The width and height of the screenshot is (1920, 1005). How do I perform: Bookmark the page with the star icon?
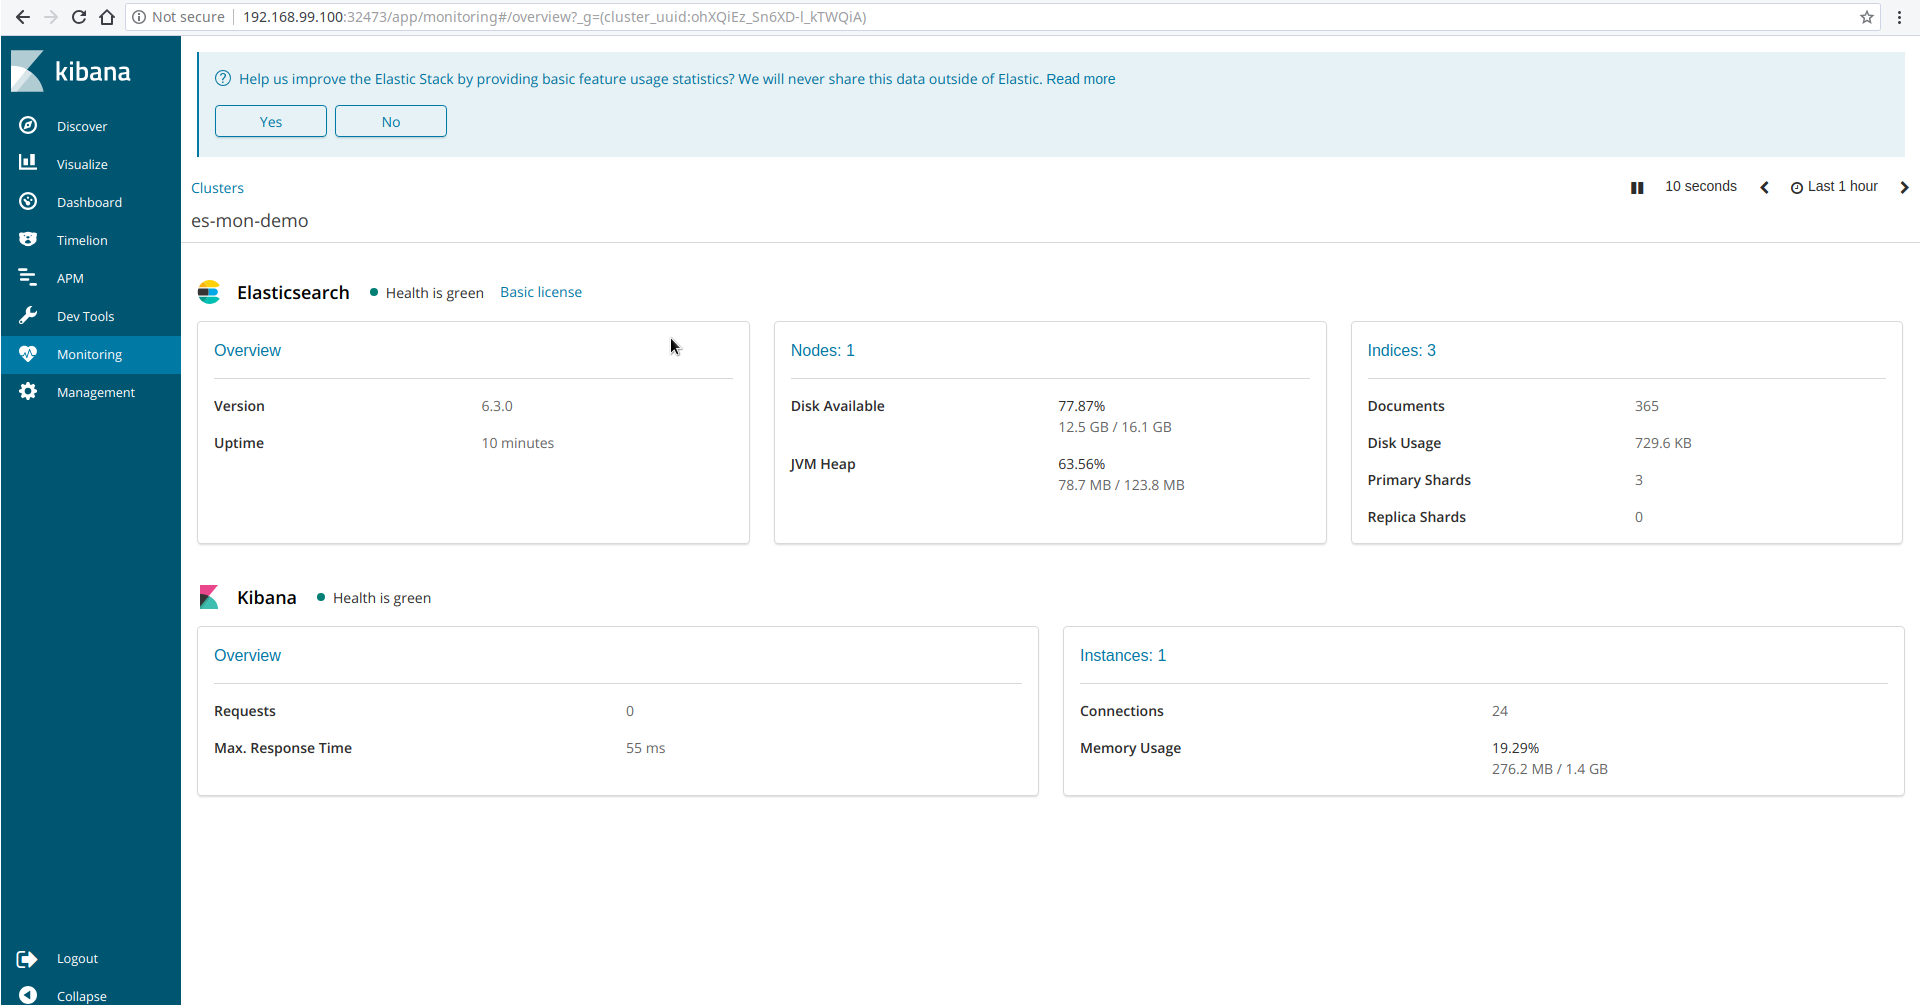tap(1868, 17)
